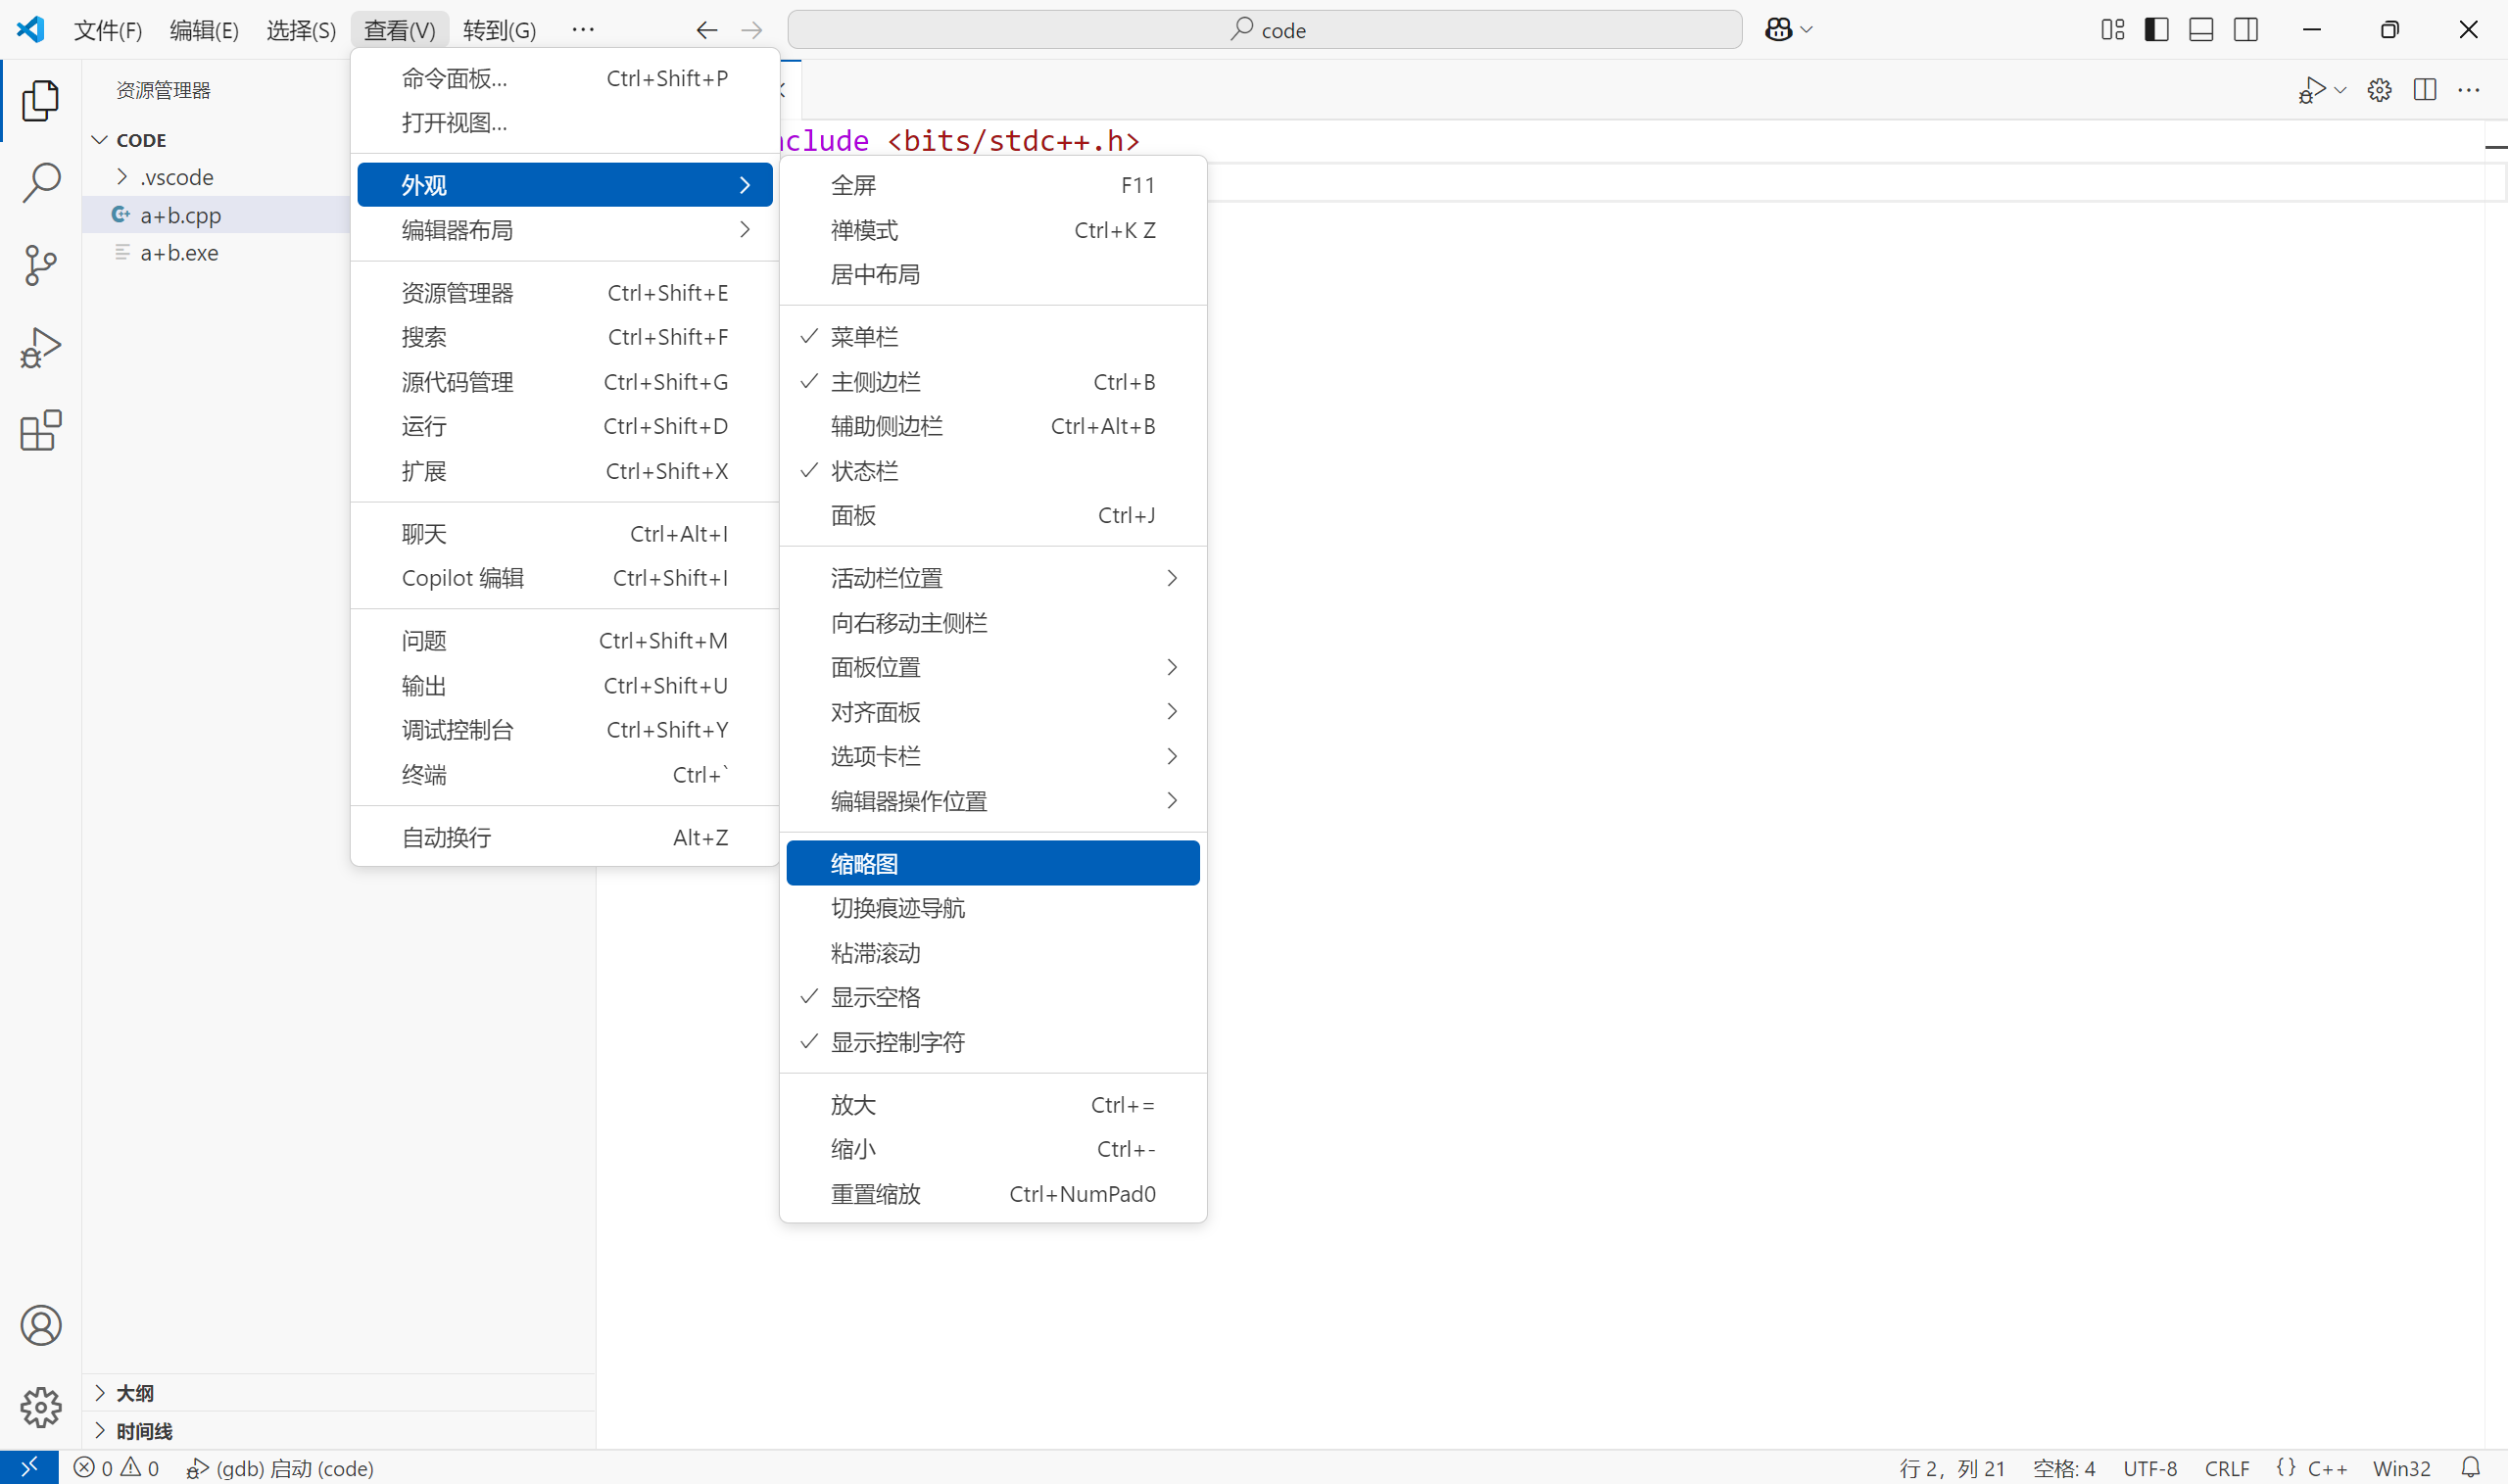The height and width of the screenshot is (1484, 2508).
Task: Open the Manage gear in activity bar
Action: coord(41,1407)
